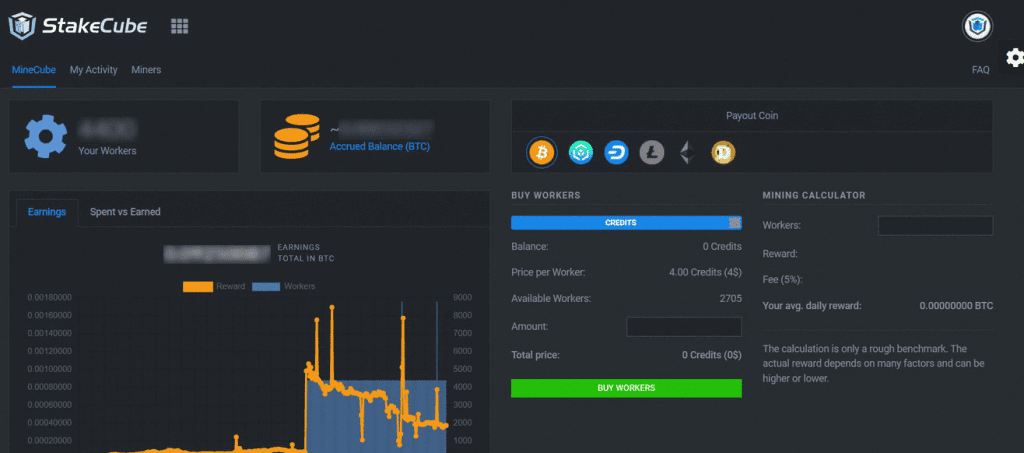Select Dogecoin as payout coin

point(722,153)
